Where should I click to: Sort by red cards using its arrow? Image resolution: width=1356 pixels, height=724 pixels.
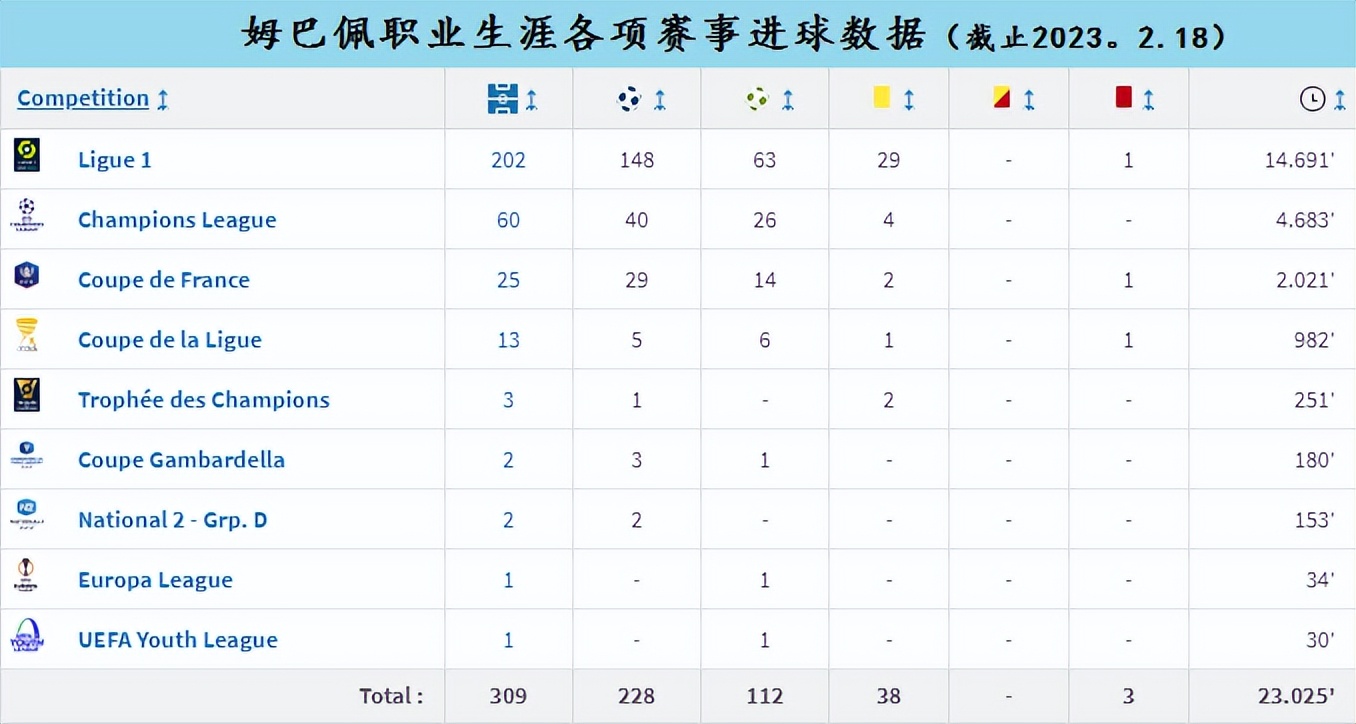point(1149,99)
